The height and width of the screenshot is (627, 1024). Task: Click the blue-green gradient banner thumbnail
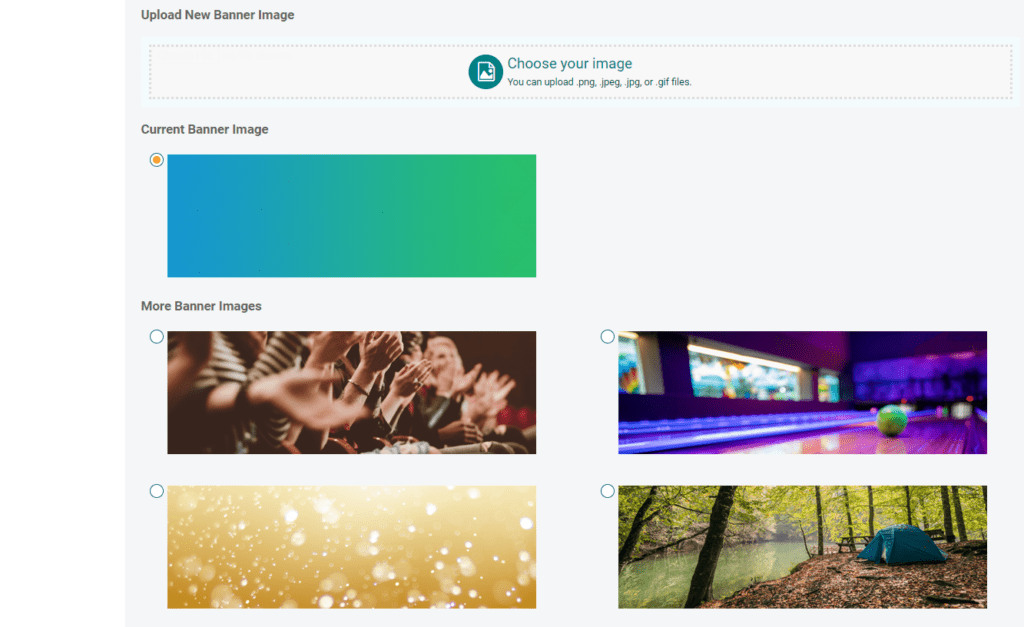point(351,216)
